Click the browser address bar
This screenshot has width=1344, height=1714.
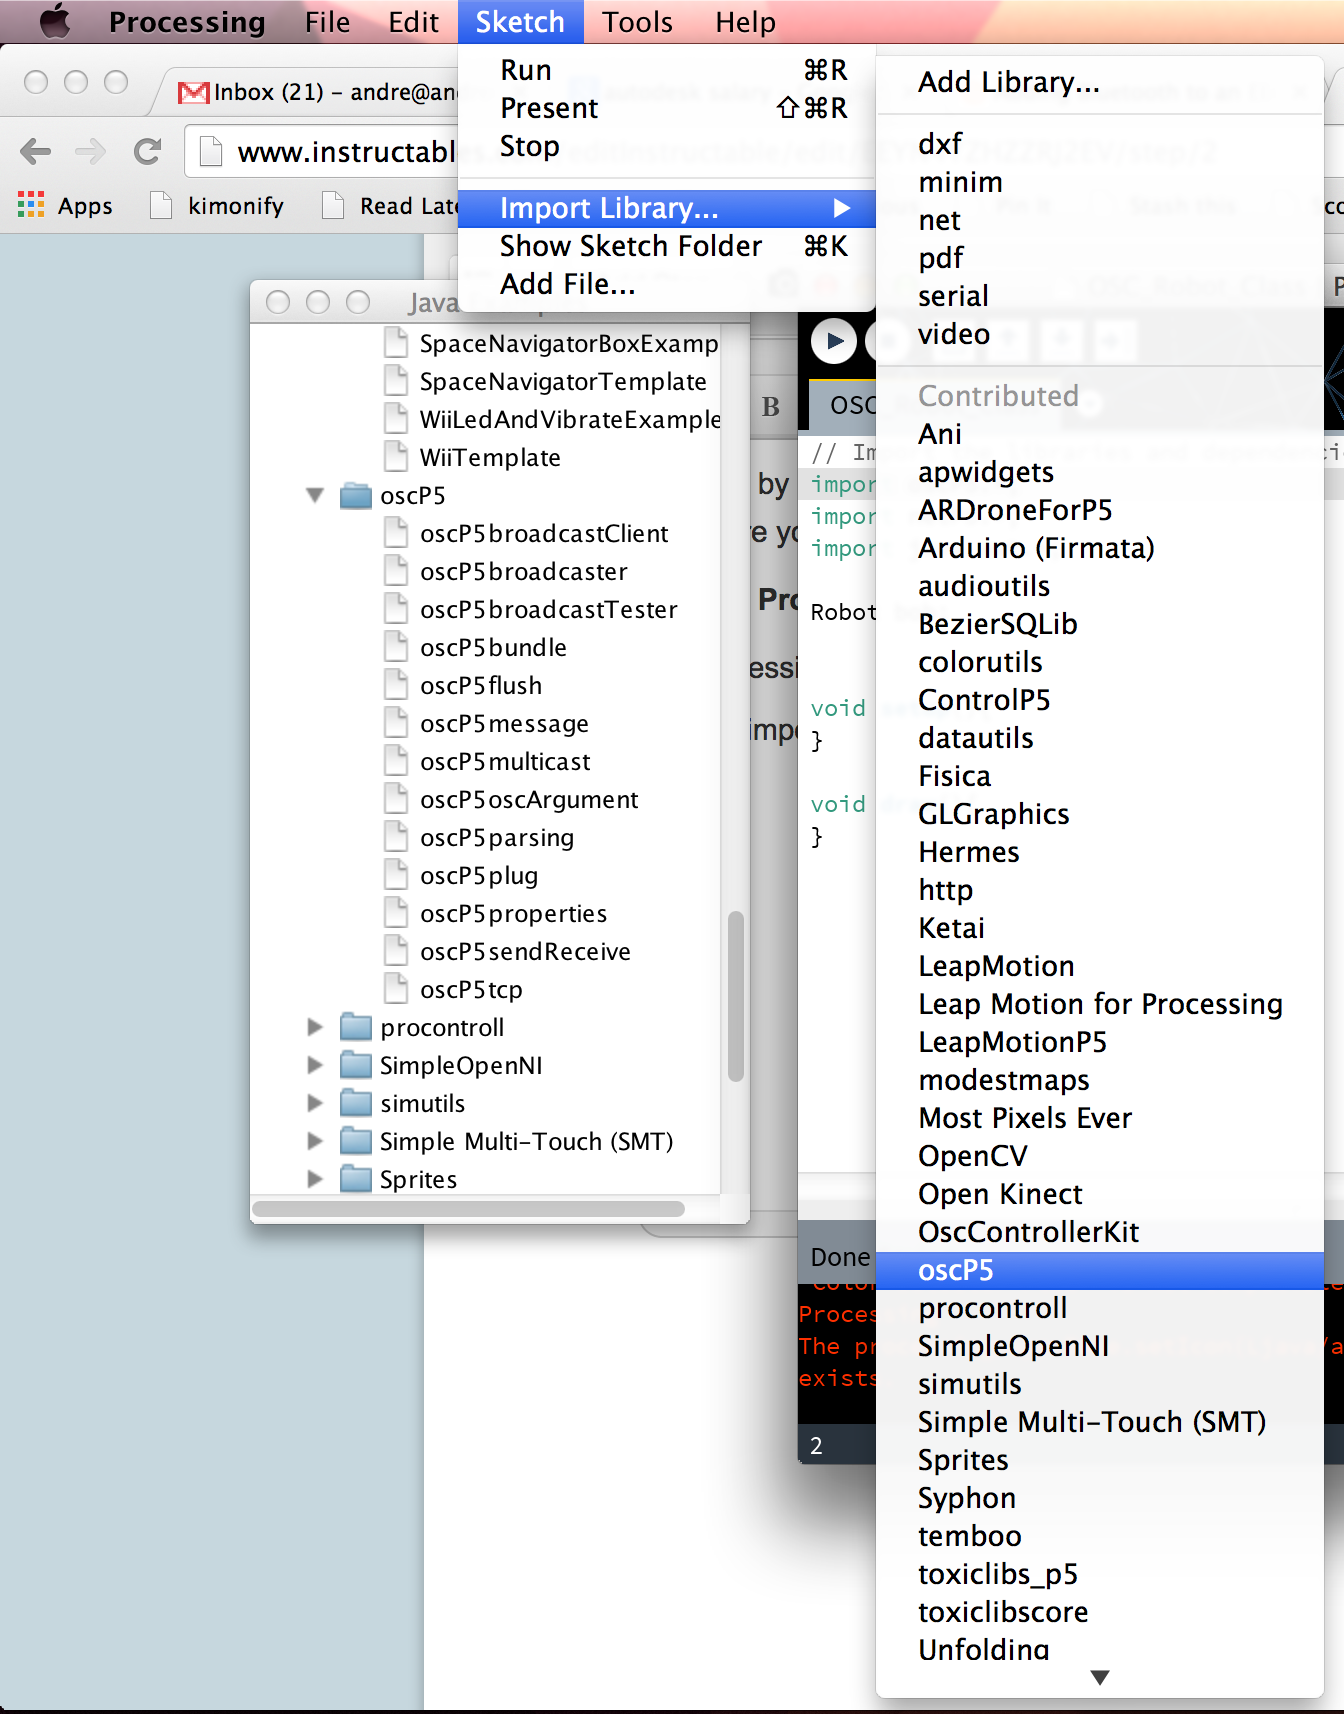323,152
